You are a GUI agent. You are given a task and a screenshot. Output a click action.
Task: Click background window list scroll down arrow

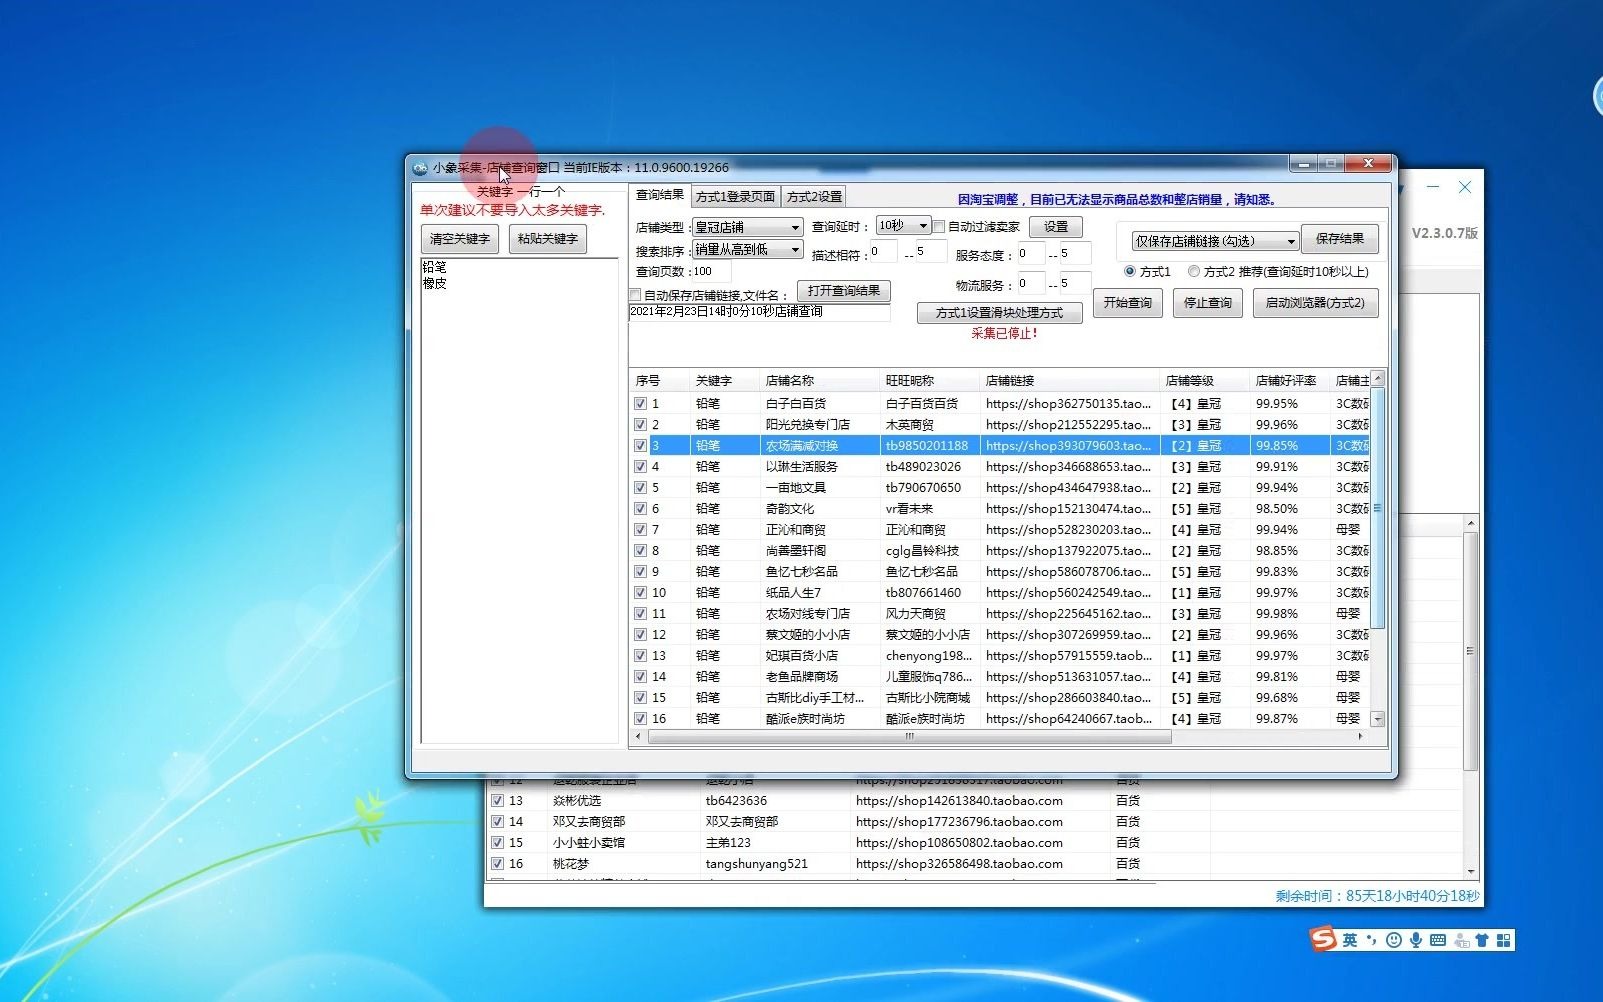click(x=1471, y=872)
